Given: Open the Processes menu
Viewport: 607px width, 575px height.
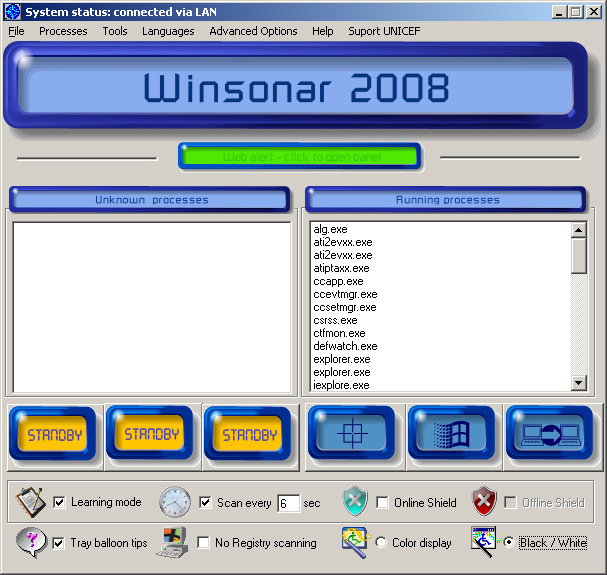Looking at the screenshot, I should [63, 31].
